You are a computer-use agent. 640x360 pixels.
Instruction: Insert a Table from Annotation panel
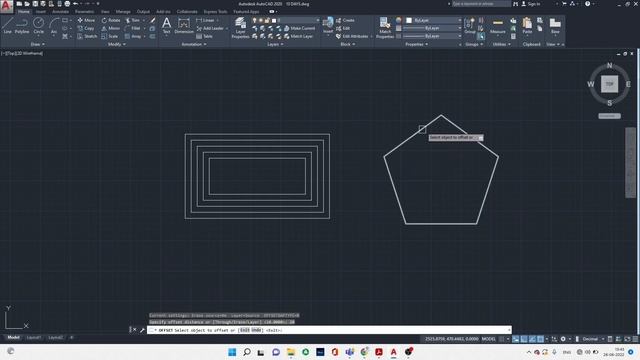point(204,36)
